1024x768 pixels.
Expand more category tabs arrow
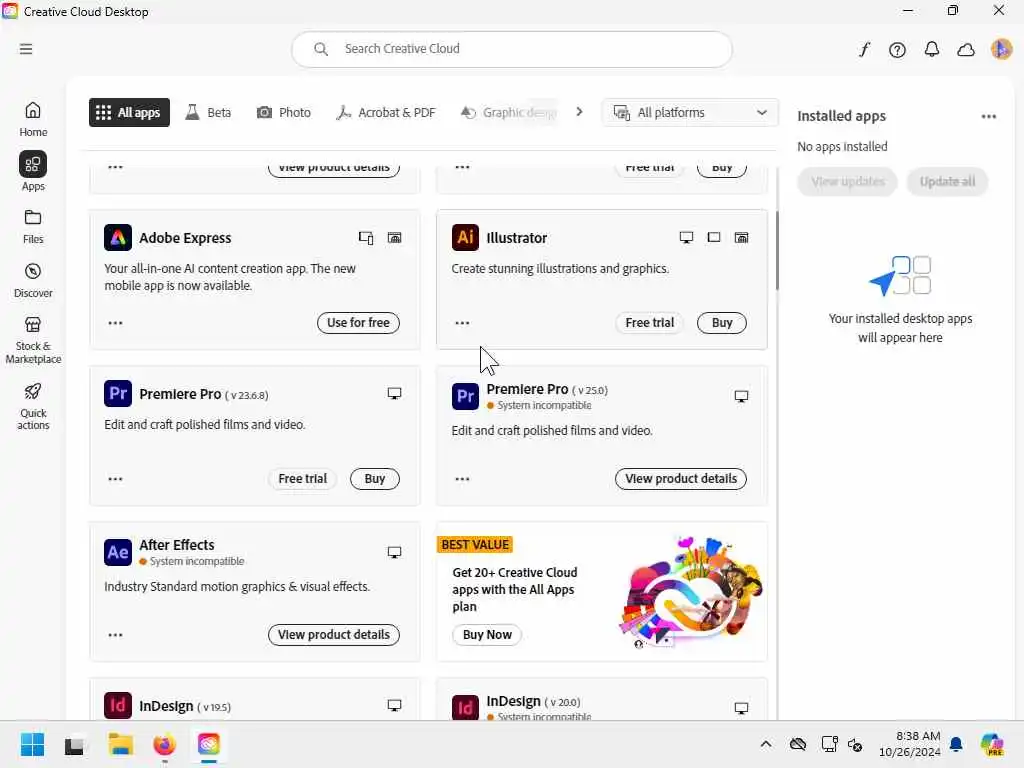[x=579, y=112]
